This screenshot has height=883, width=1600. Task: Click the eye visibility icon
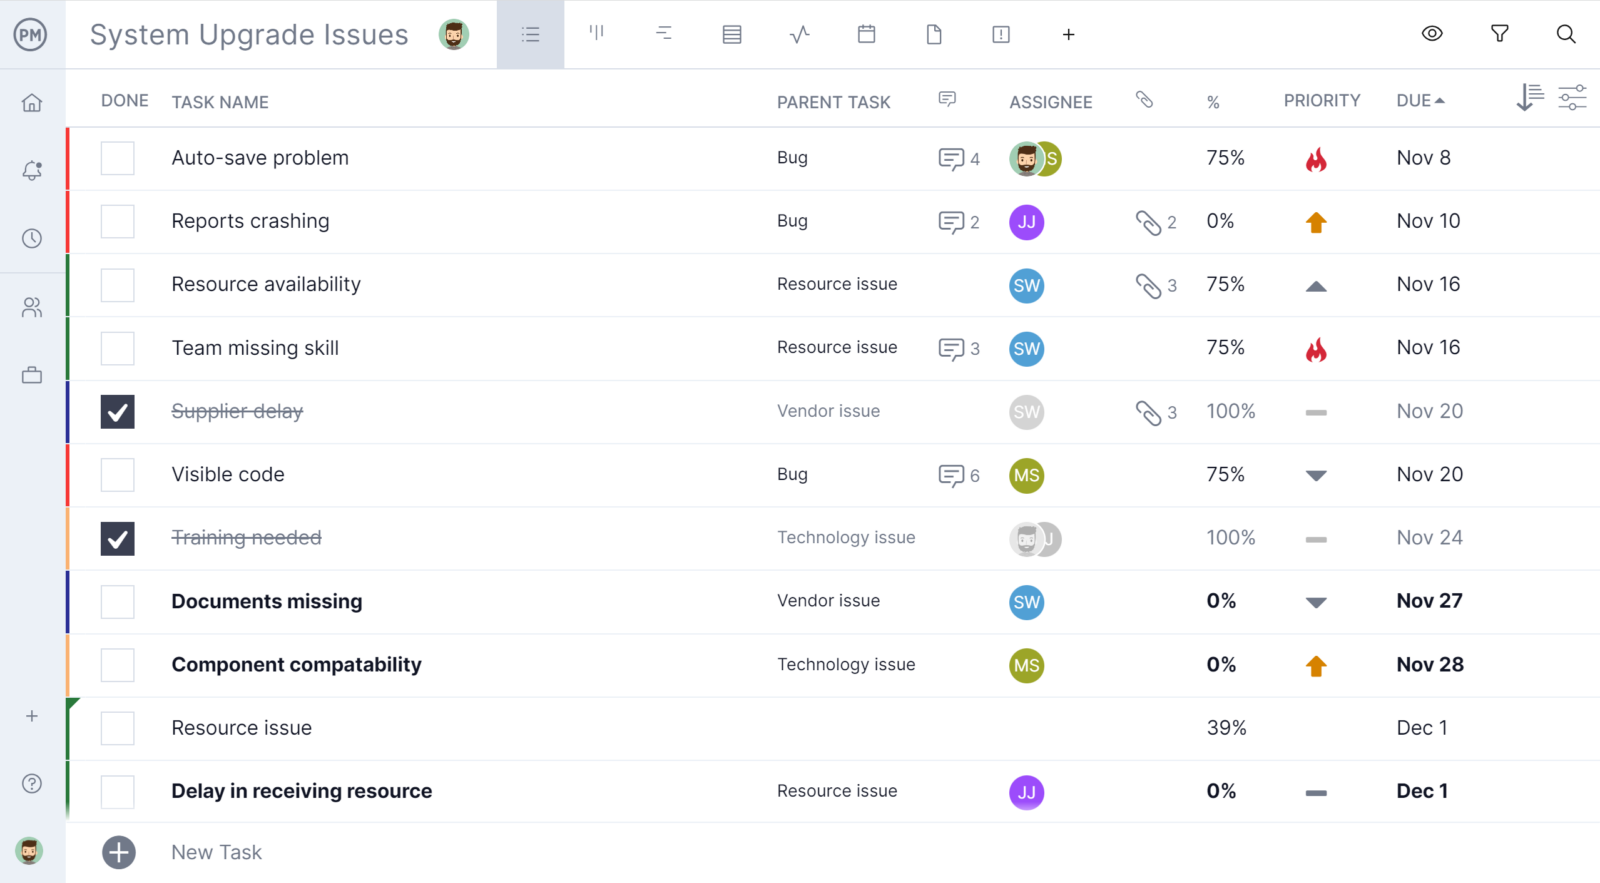(1432, 33)
